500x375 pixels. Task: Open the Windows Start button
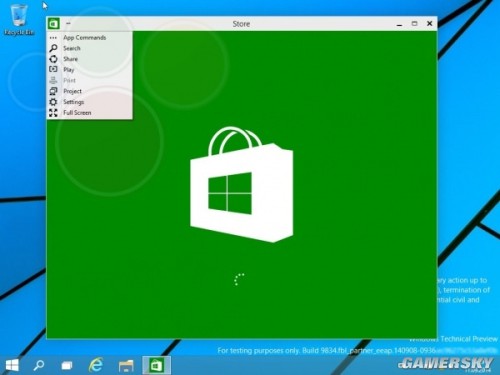coord(12,365)
